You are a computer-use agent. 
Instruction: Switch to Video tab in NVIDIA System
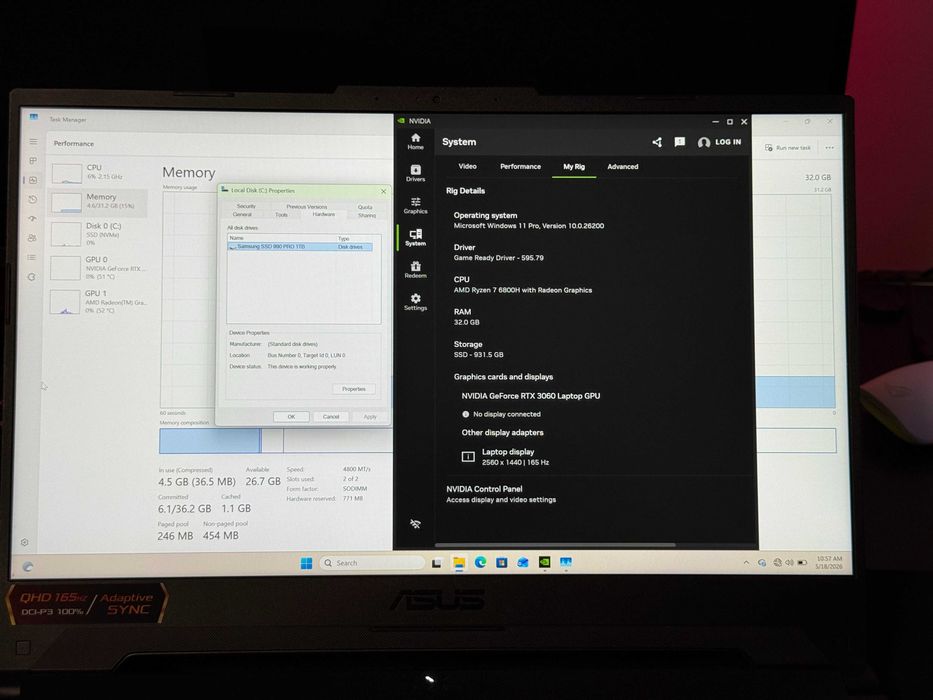[468, 167]
